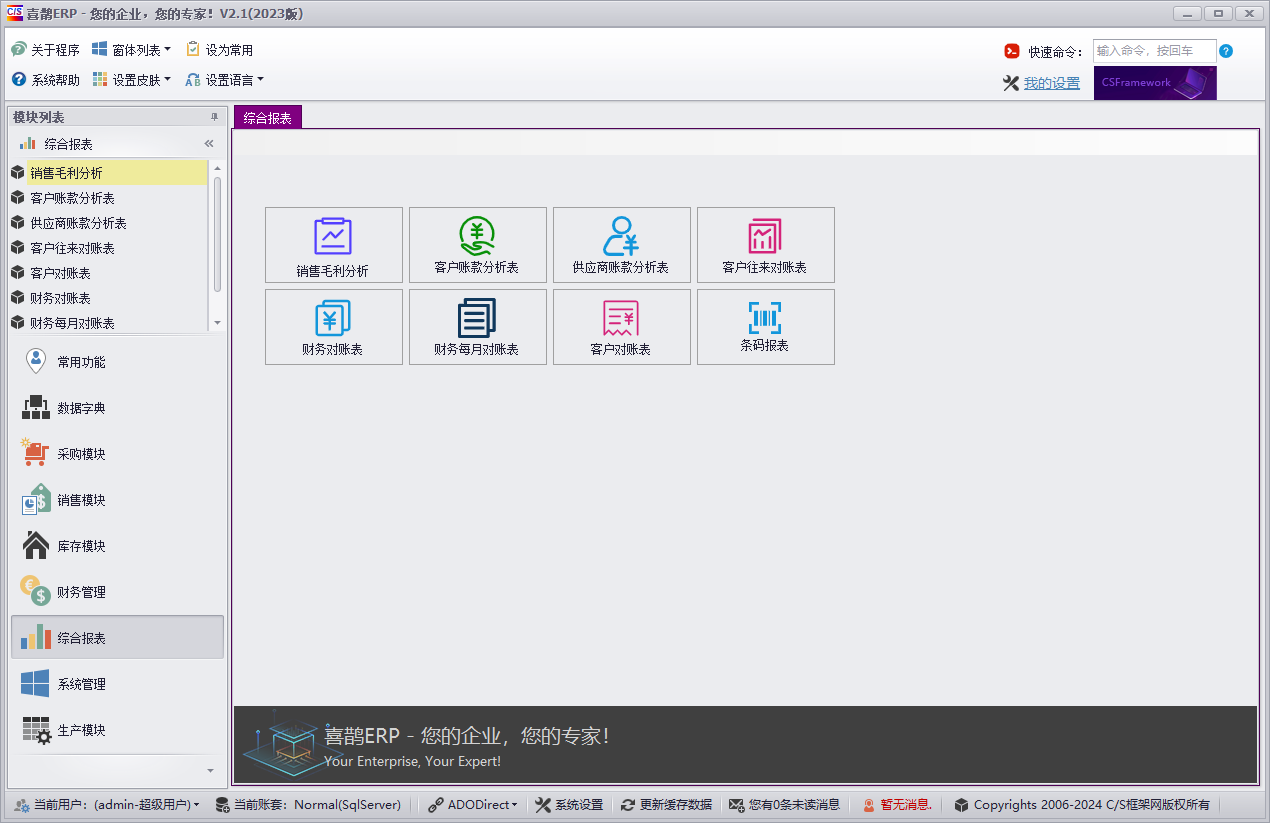
Task: Select 财务每月对账表 in module list
Action: point(108,323)
